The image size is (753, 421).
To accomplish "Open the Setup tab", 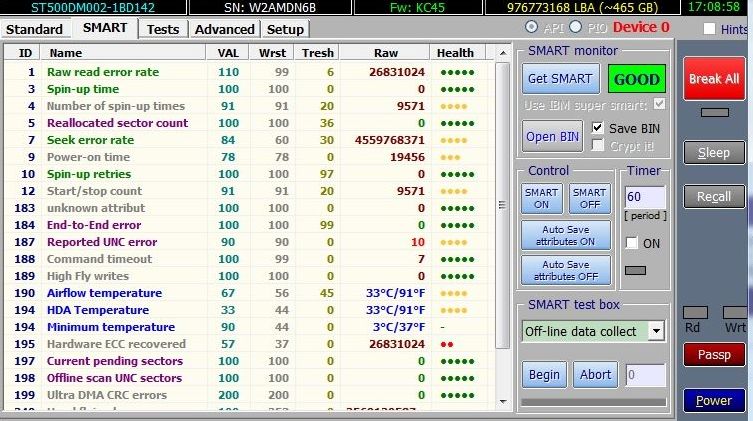I will pos(285,29).
